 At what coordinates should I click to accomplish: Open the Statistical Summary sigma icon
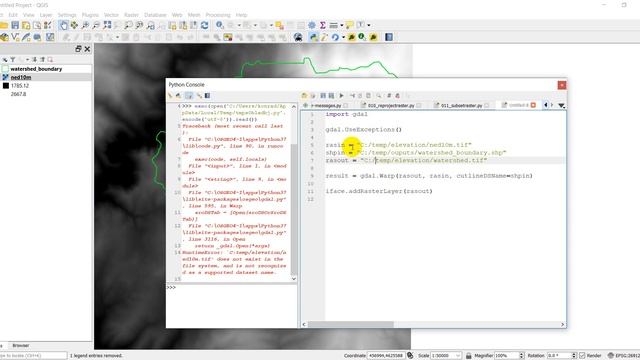322,25
